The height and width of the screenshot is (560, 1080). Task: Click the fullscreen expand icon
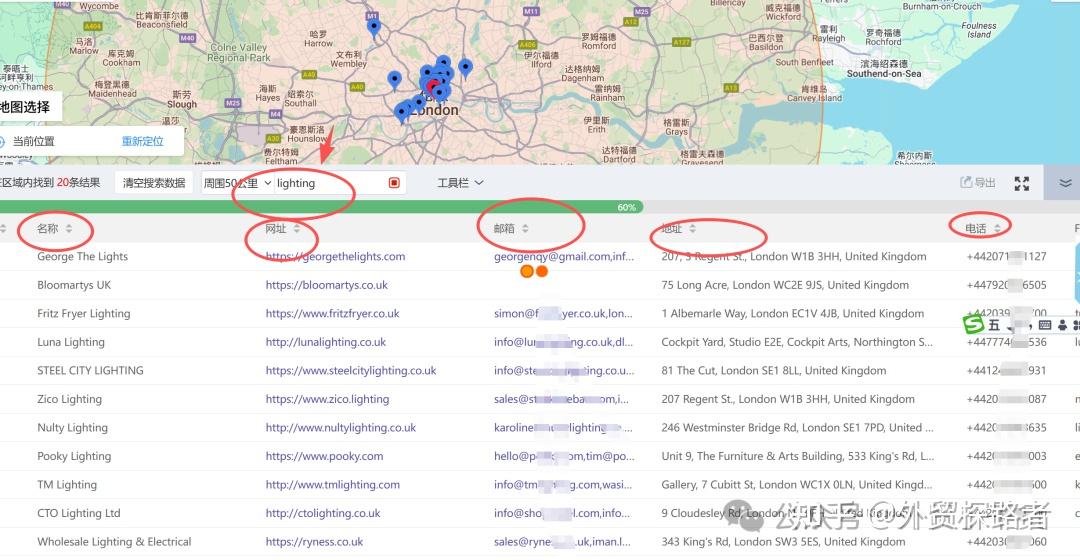(1022, 183)
